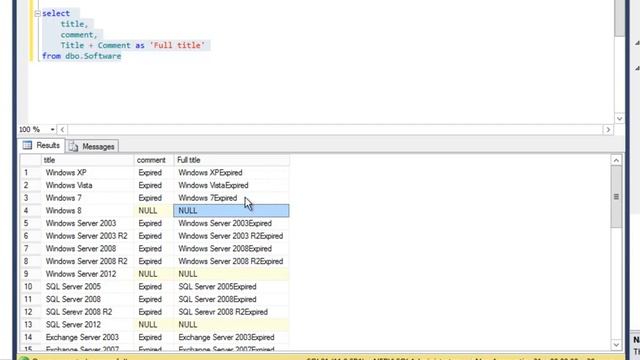Switch to the Messages tab

pos(92,147)
